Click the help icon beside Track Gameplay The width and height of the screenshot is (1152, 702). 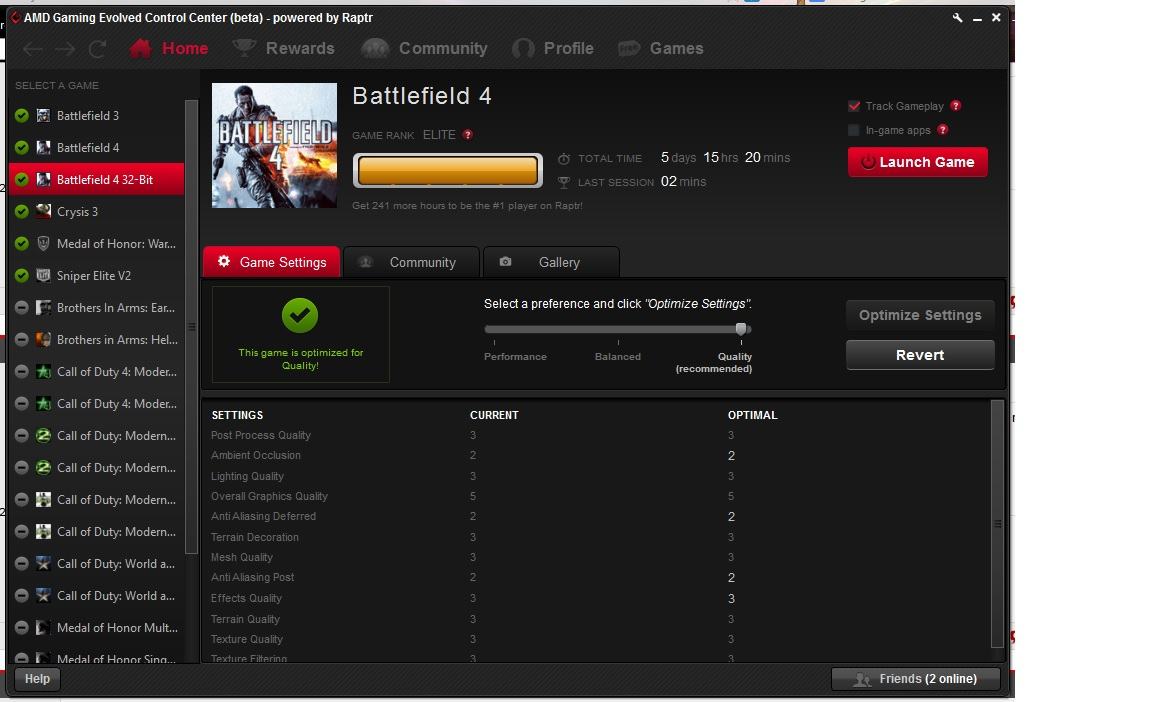955,106
